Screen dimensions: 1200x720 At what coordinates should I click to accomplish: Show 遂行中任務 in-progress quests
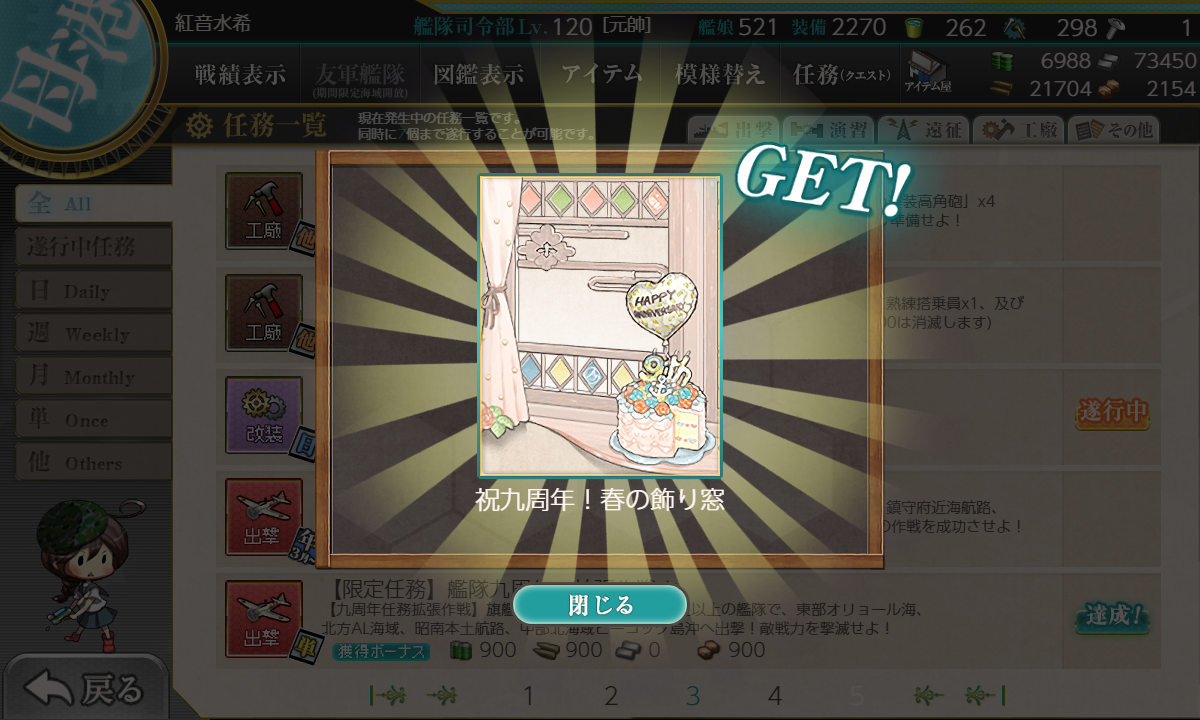tap(93, 246)
